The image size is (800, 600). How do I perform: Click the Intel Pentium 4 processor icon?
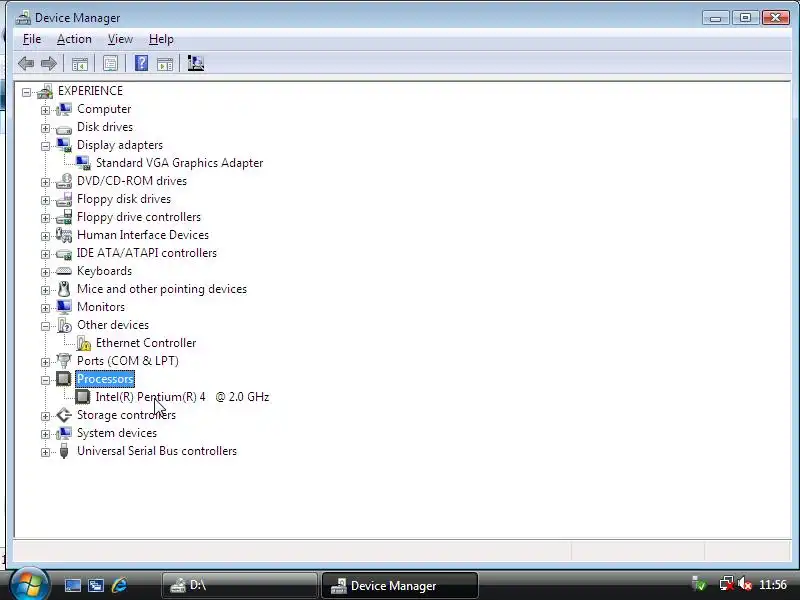coord(83,397)
